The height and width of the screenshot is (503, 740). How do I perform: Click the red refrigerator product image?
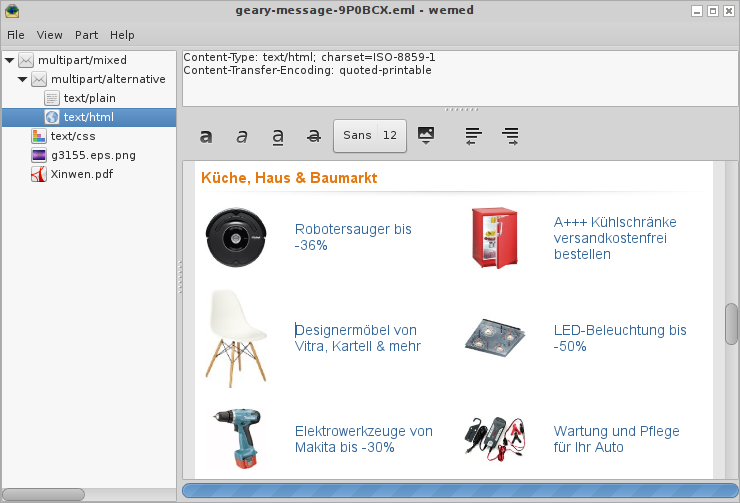pyautogui.click(x=495, y=238)
